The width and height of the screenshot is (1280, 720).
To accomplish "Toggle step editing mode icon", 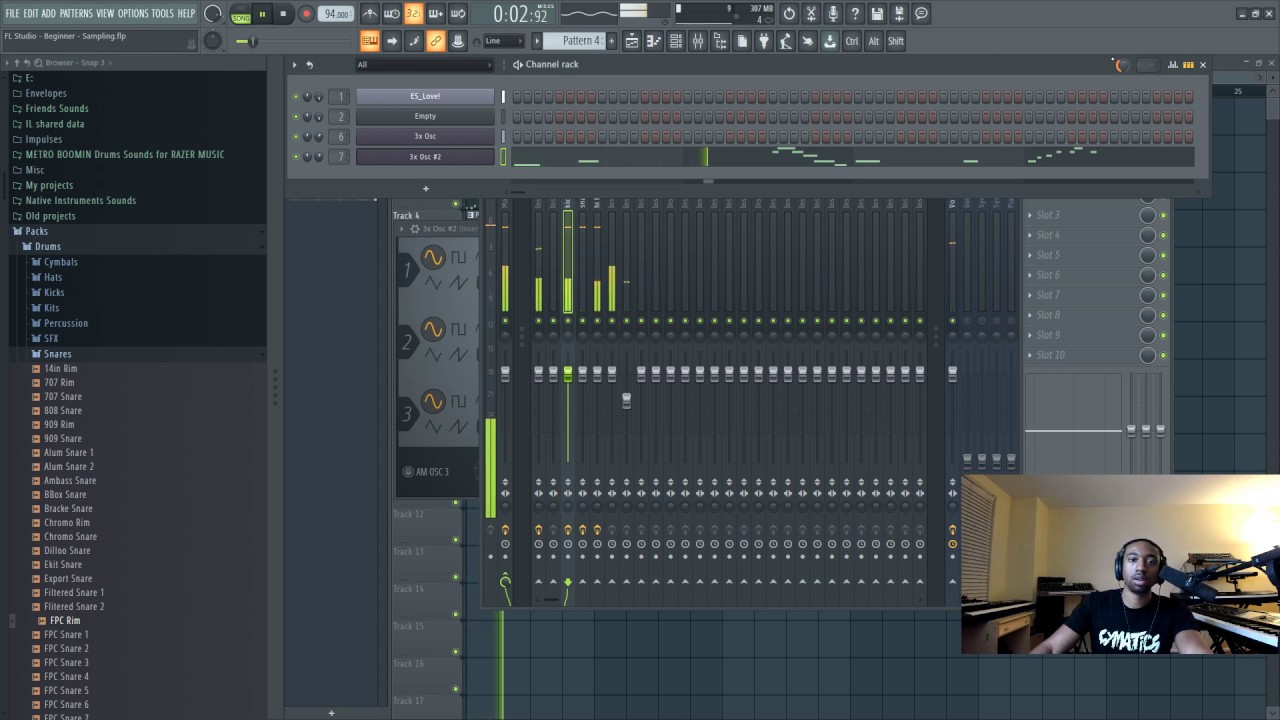I will point(414,41).
